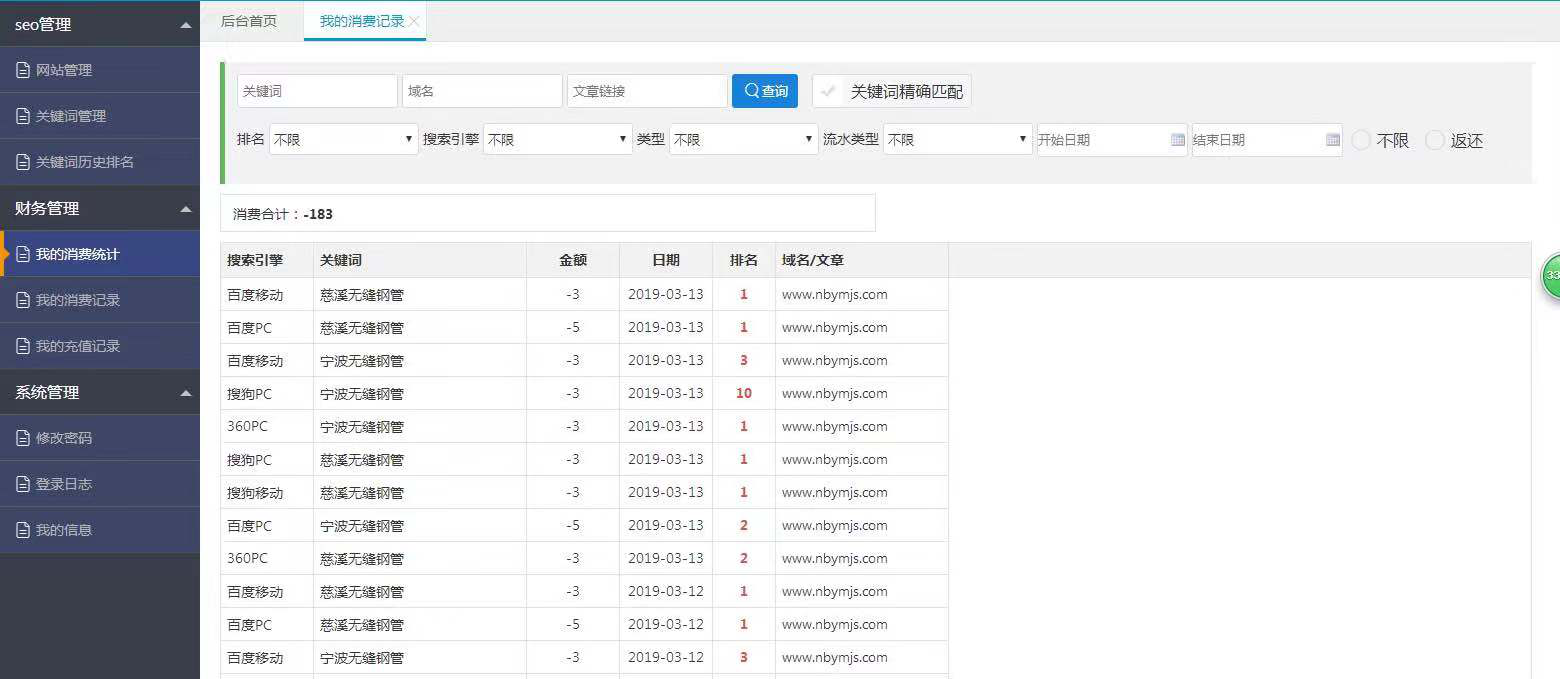Image resolution: width=1560 pixels, height=679 pixels.
Task: Select the 返还 radio option
Action: tap(1435, 140)
